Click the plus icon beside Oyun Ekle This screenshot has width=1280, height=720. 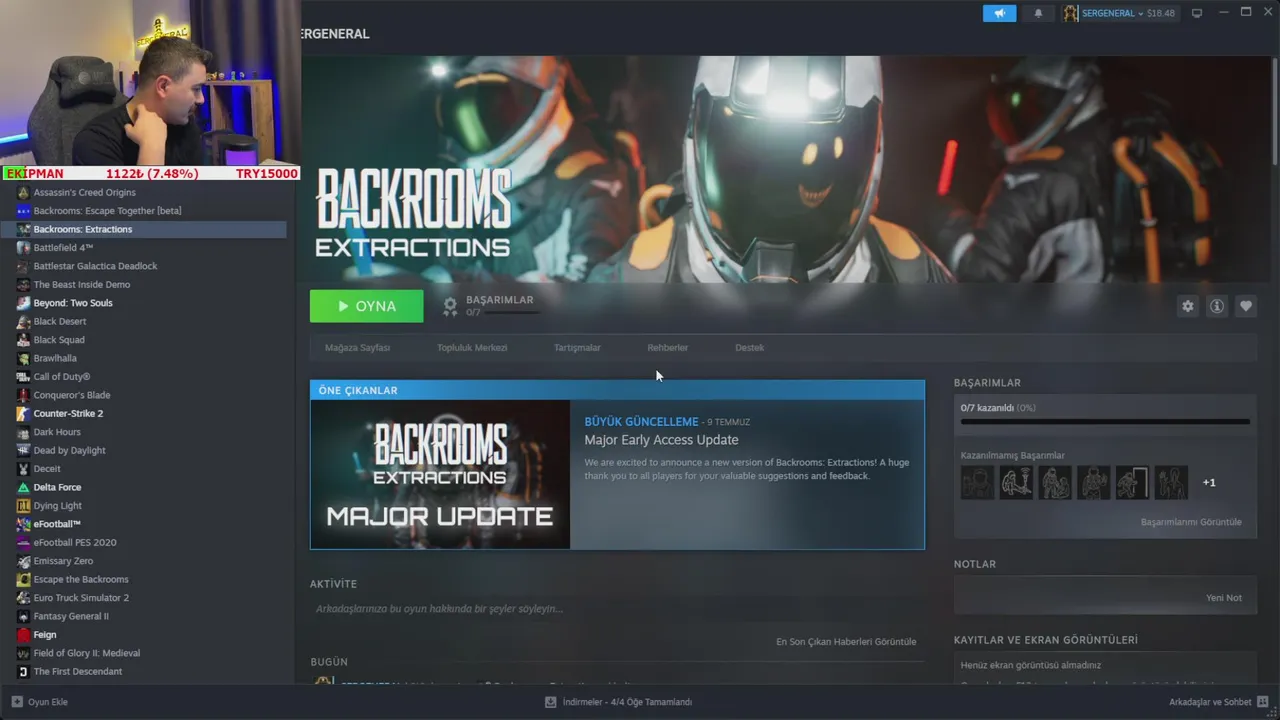[x=16, y=702]
